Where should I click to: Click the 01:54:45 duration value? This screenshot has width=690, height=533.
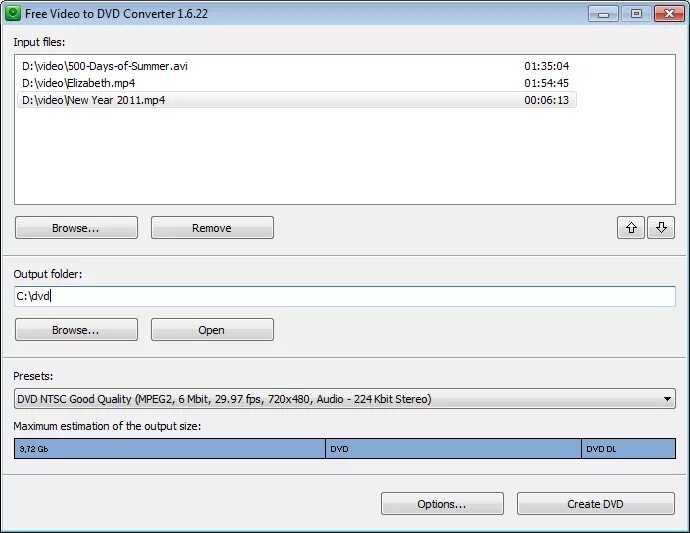[x=546, y=83]
